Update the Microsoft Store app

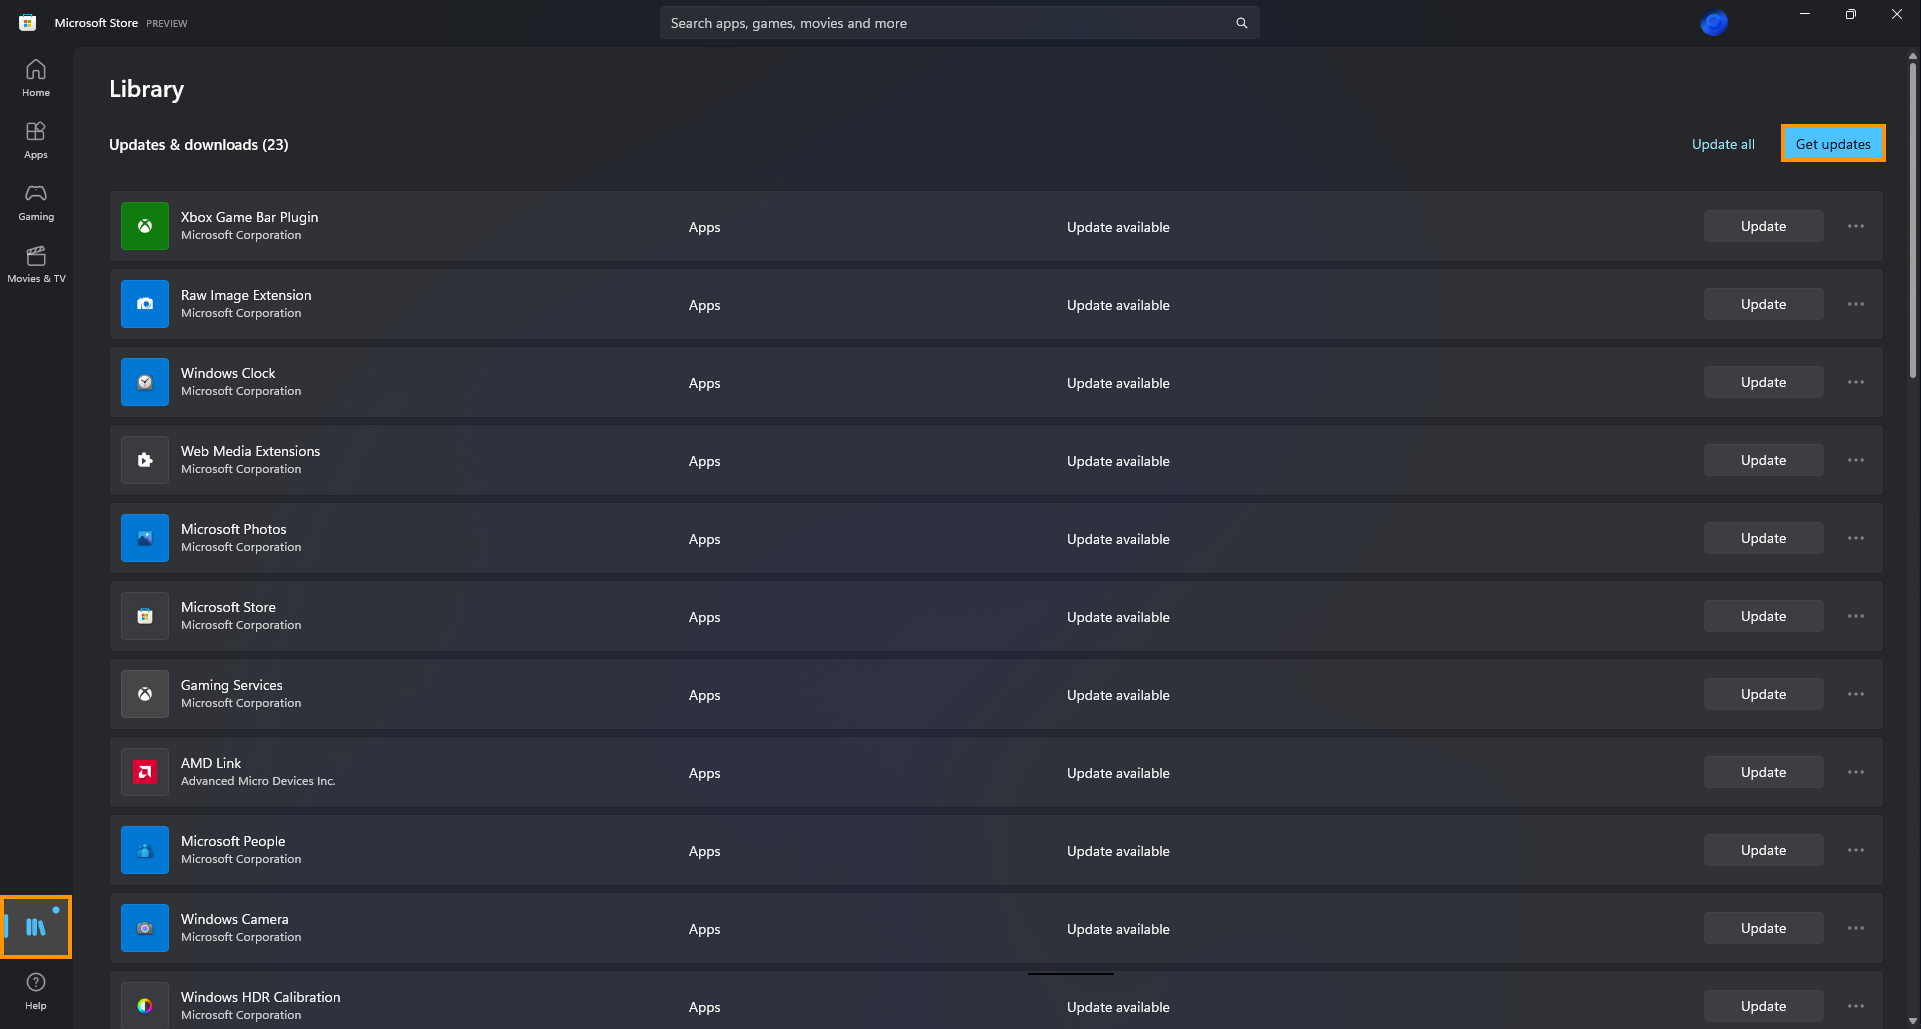click(1763, 616)
